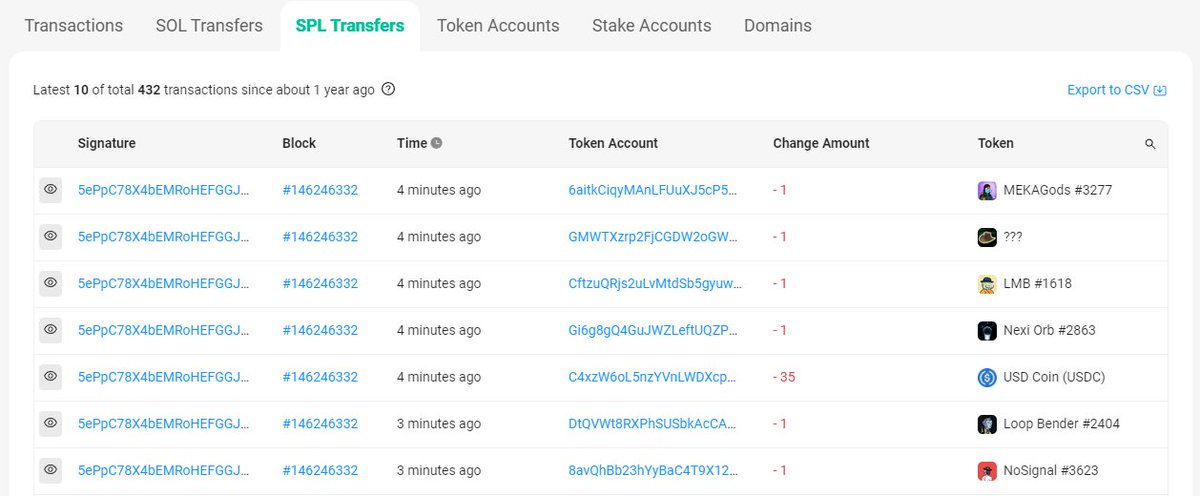This screenshot has width=1200, height=496.
Task: Open the Domains tab
Action: (778, 26)
